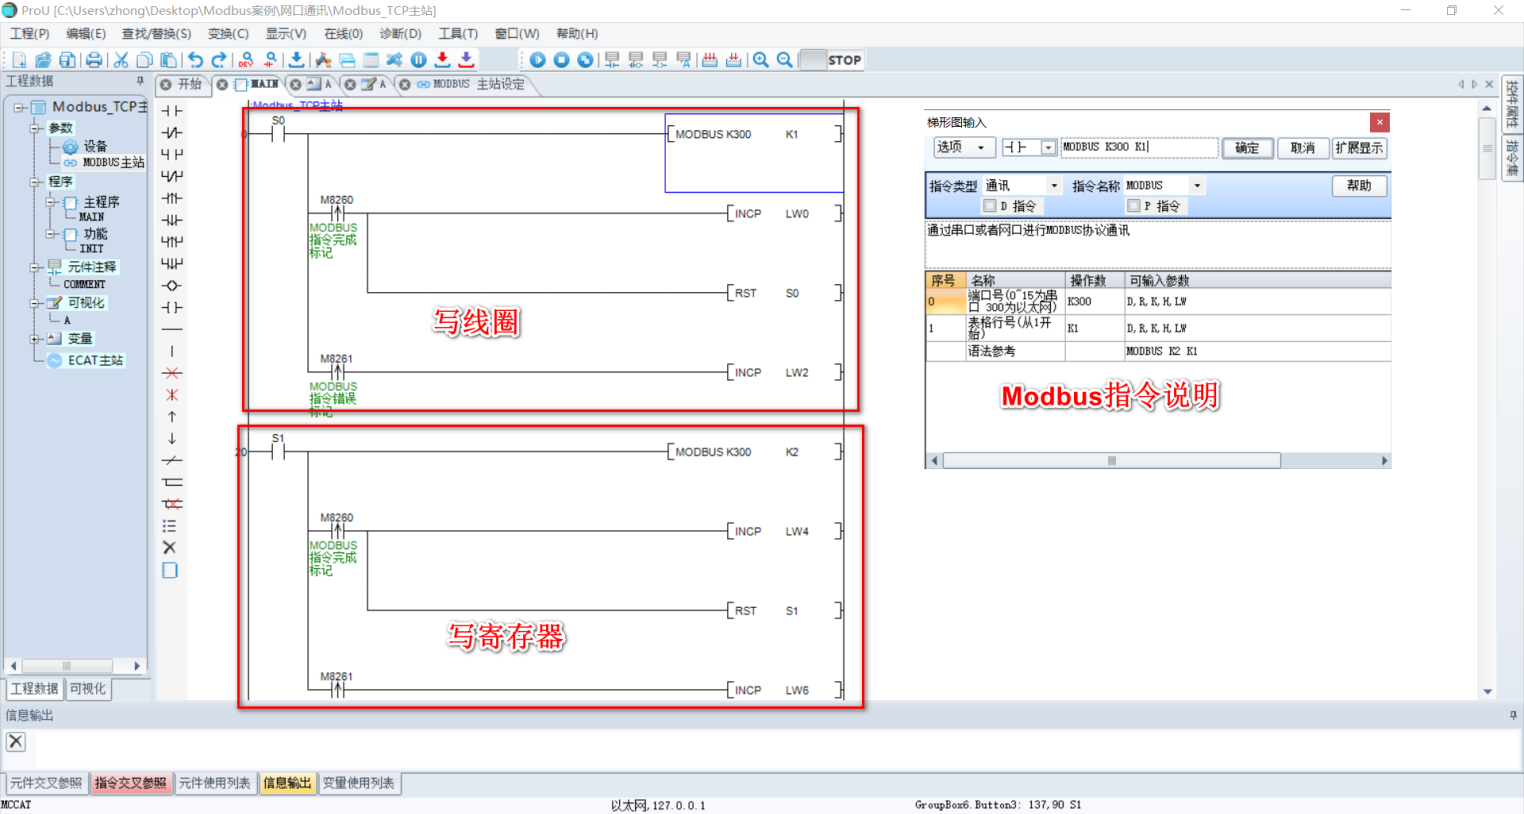Click the MODBUS K300 K1 input field
The width and height of the screenshot is (1524, 814).
coord(1139,147)
